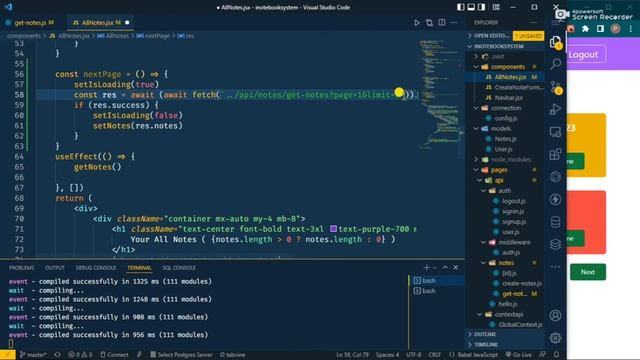Open the Accounts icon in the activity bar

(x=556, y=315)
